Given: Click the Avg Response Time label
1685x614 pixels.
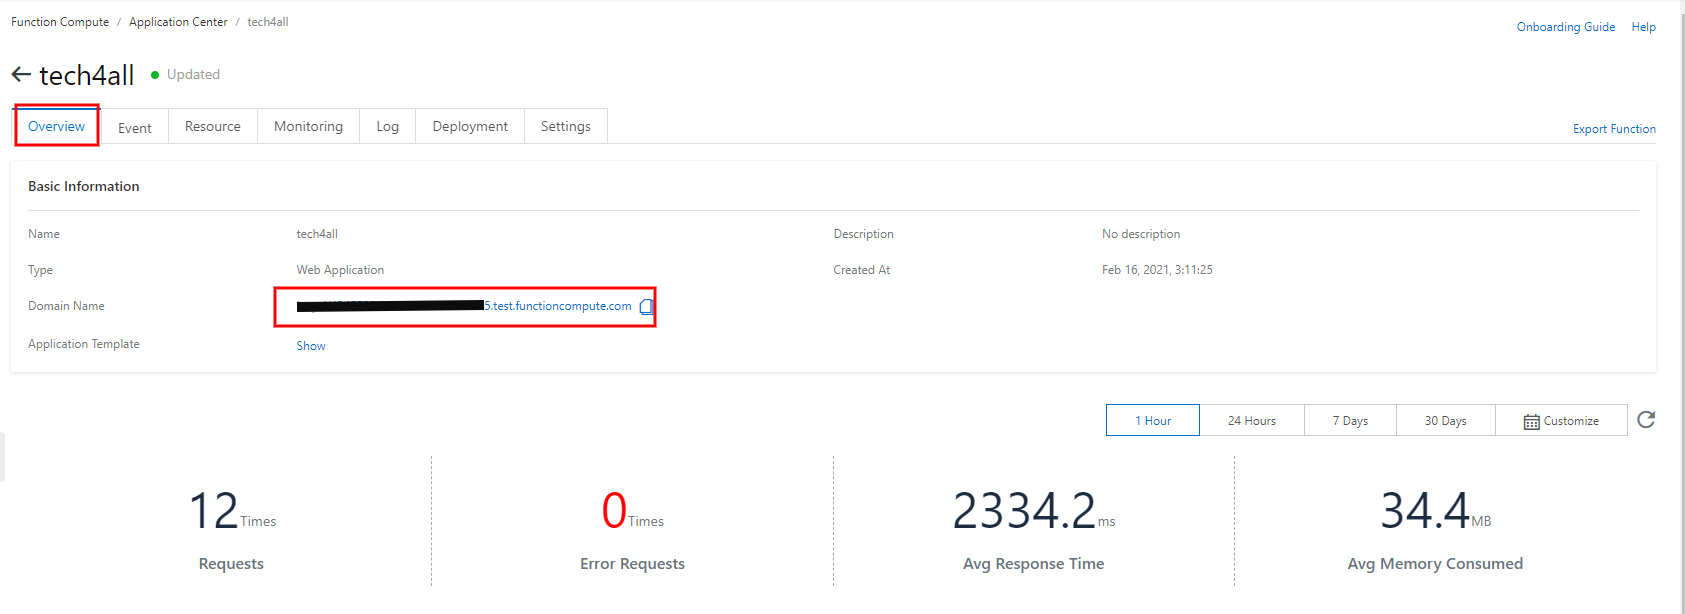Looking at the screenshot, I should (x=1033, y=564).
